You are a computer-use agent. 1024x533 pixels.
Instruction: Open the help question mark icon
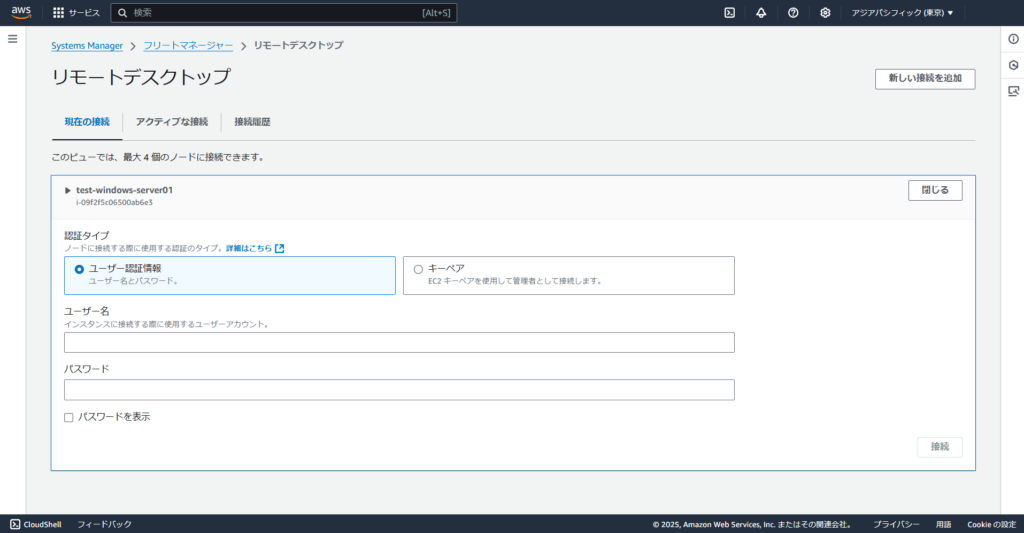point(793,13)
